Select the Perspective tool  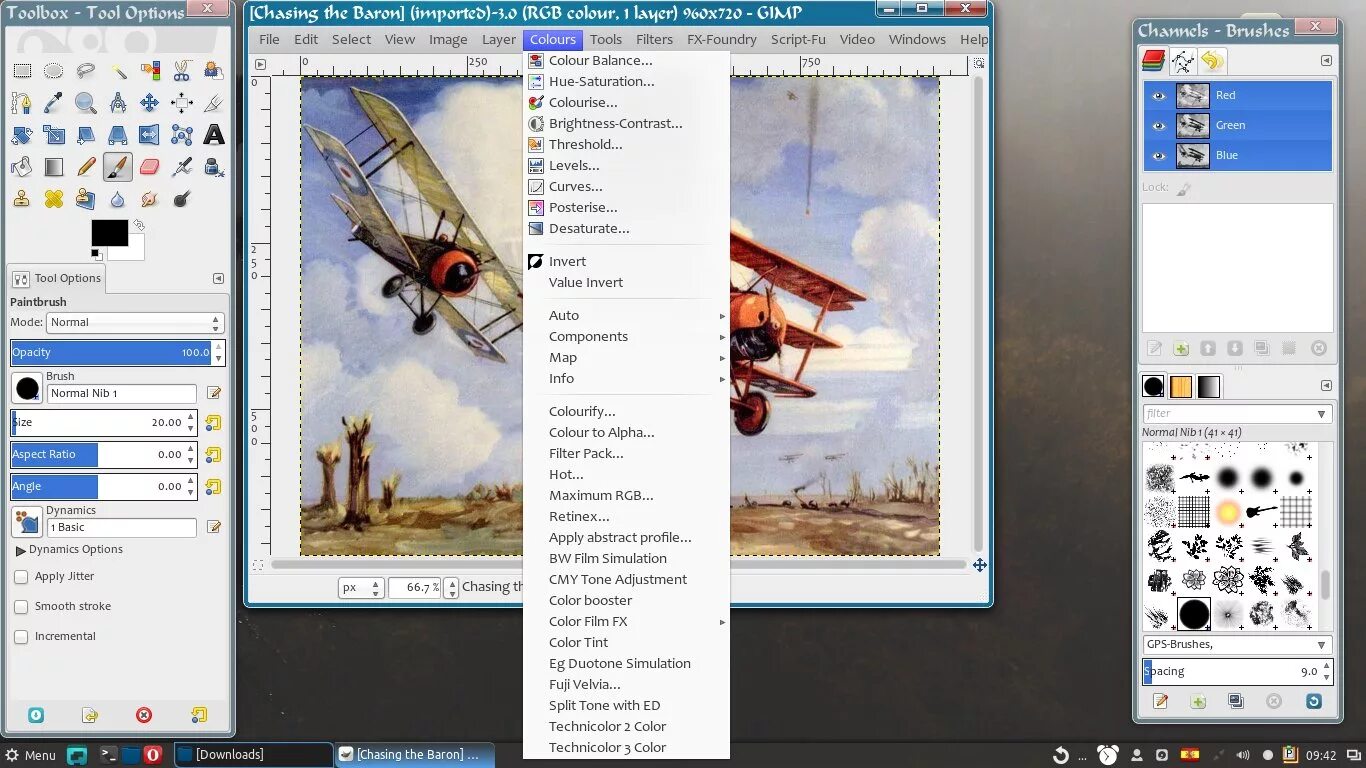point(118,135)
